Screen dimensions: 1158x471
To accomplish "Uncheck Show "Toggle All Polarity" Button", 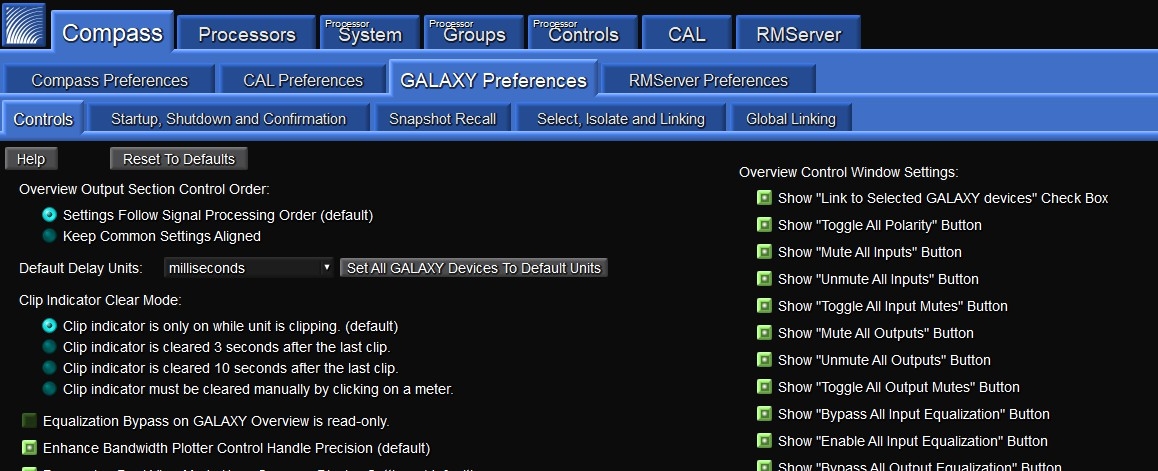I will 764,226.
